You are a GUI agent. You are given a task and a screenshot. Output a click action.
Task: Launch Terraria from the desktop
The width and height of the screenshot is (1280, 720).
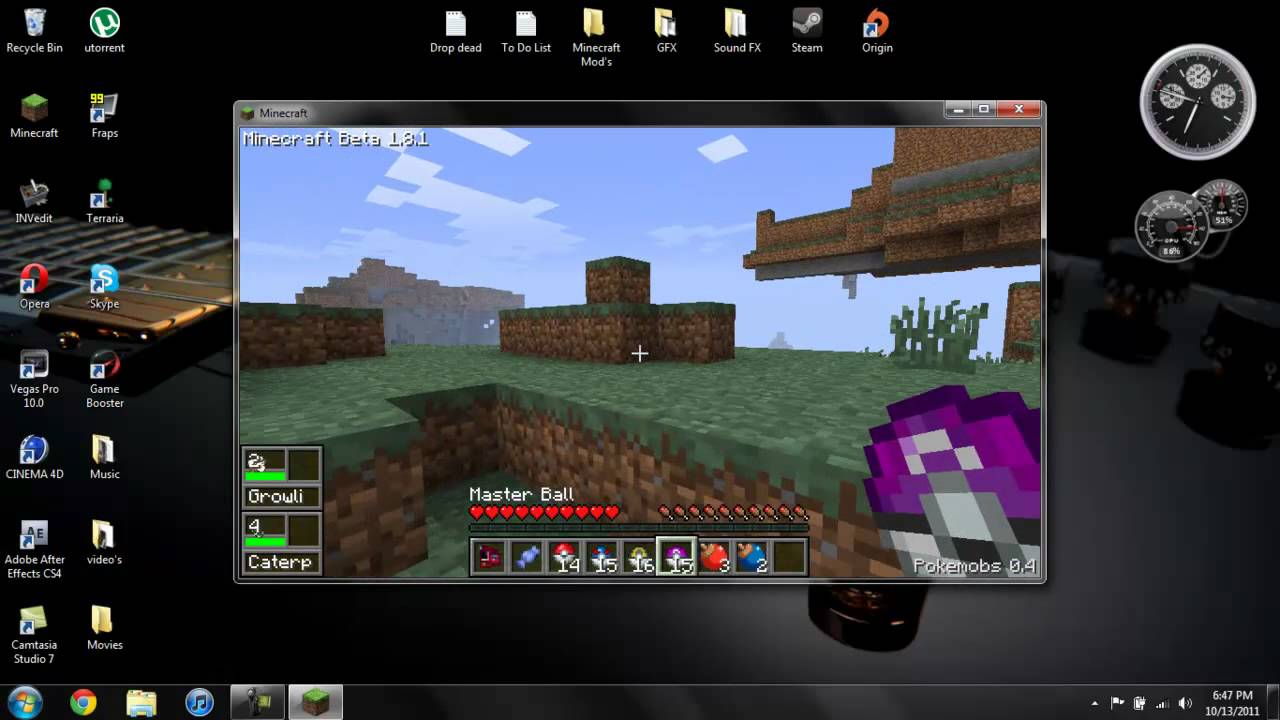104,201
